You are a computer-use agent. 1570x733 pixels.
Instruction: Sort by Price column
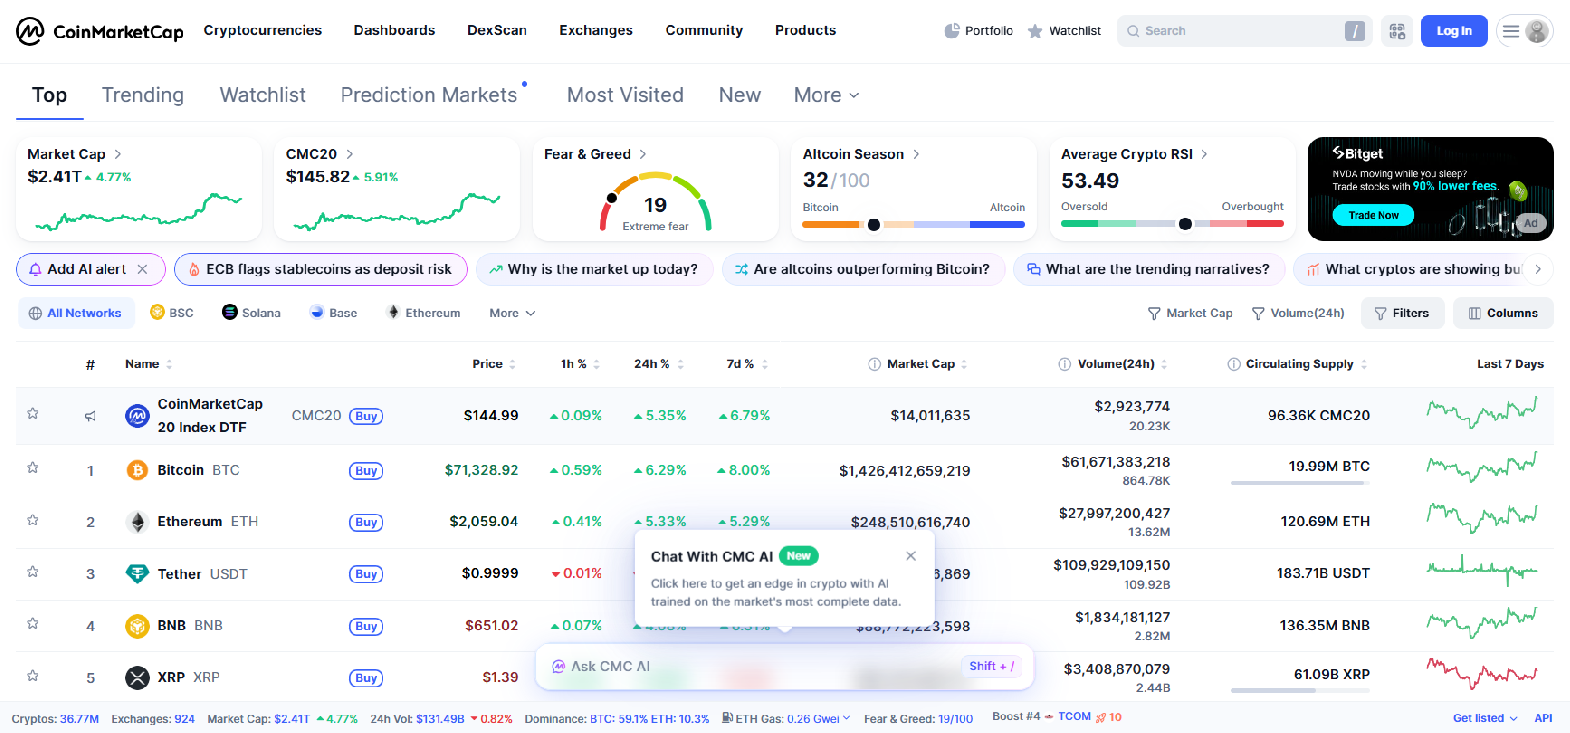(494, 364)
